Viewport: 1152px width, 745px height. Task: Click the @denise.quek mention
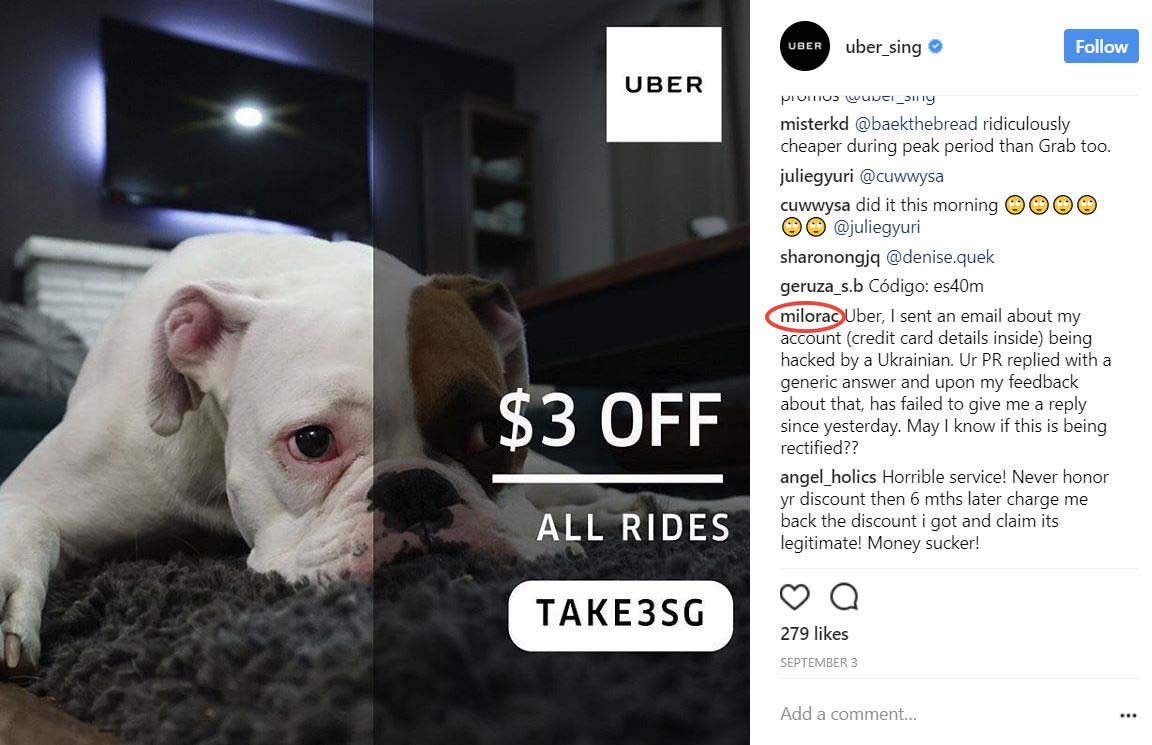[x=940, y=257]
